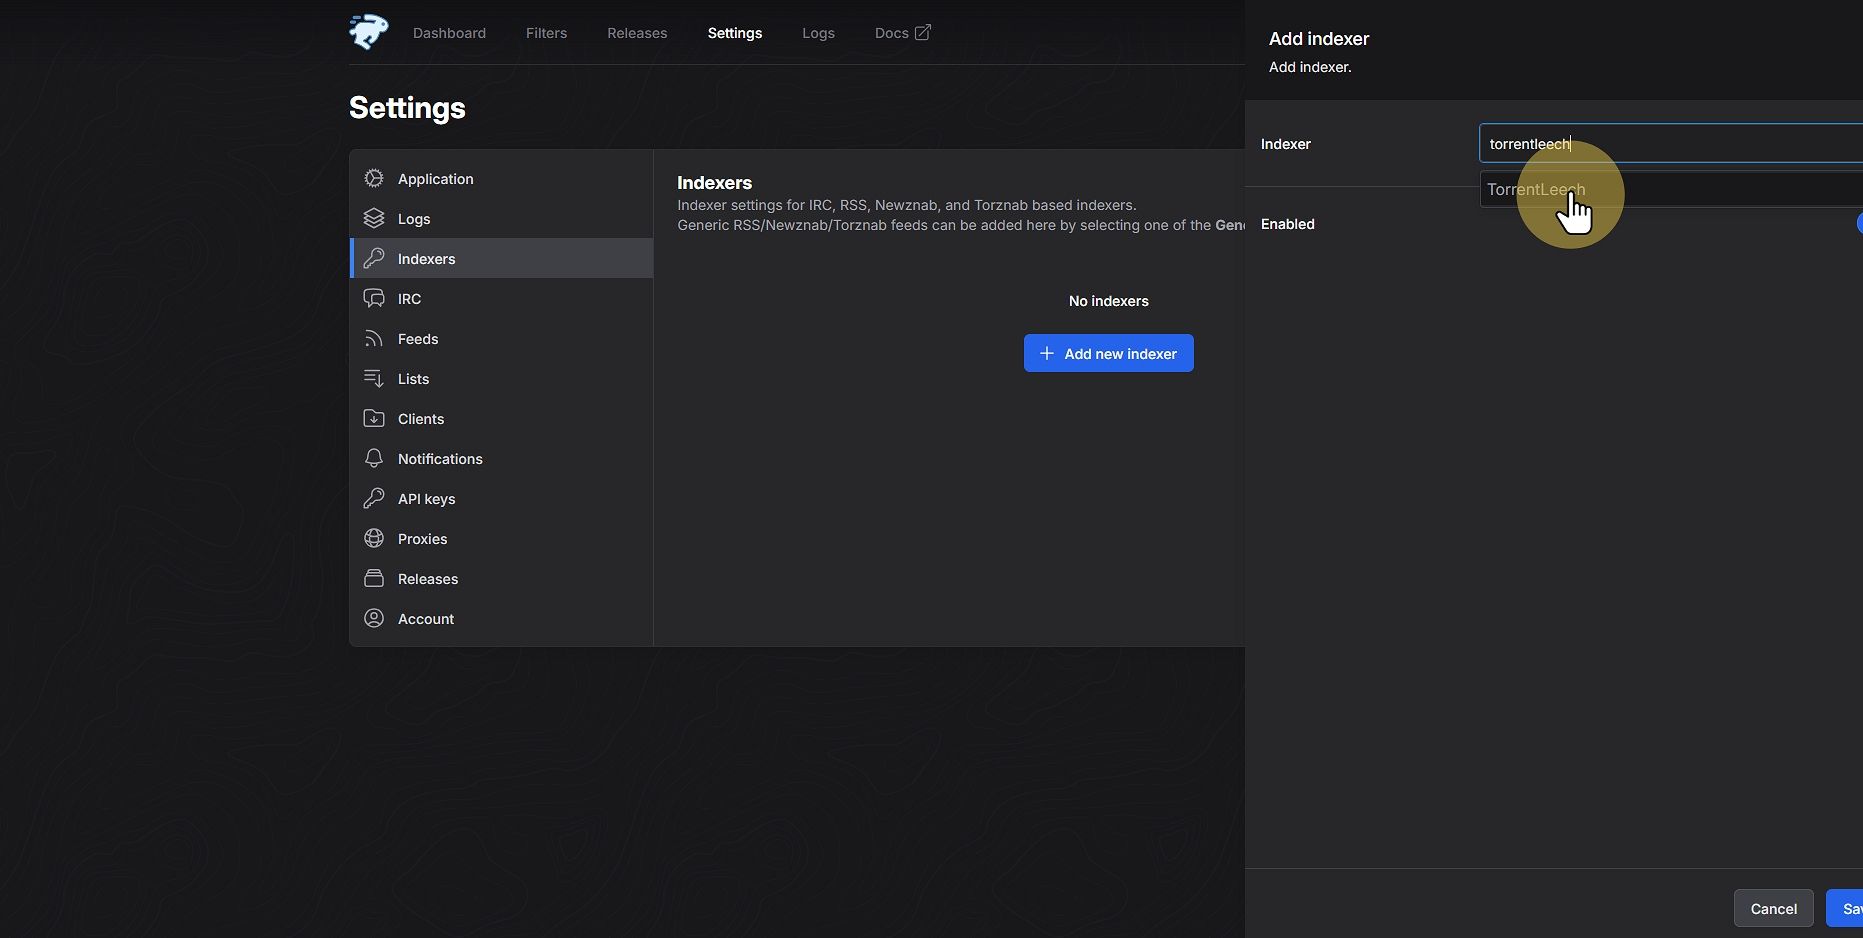Click the Indexers key icon
Screen dimensions: 1863x938
click(374, 258)
